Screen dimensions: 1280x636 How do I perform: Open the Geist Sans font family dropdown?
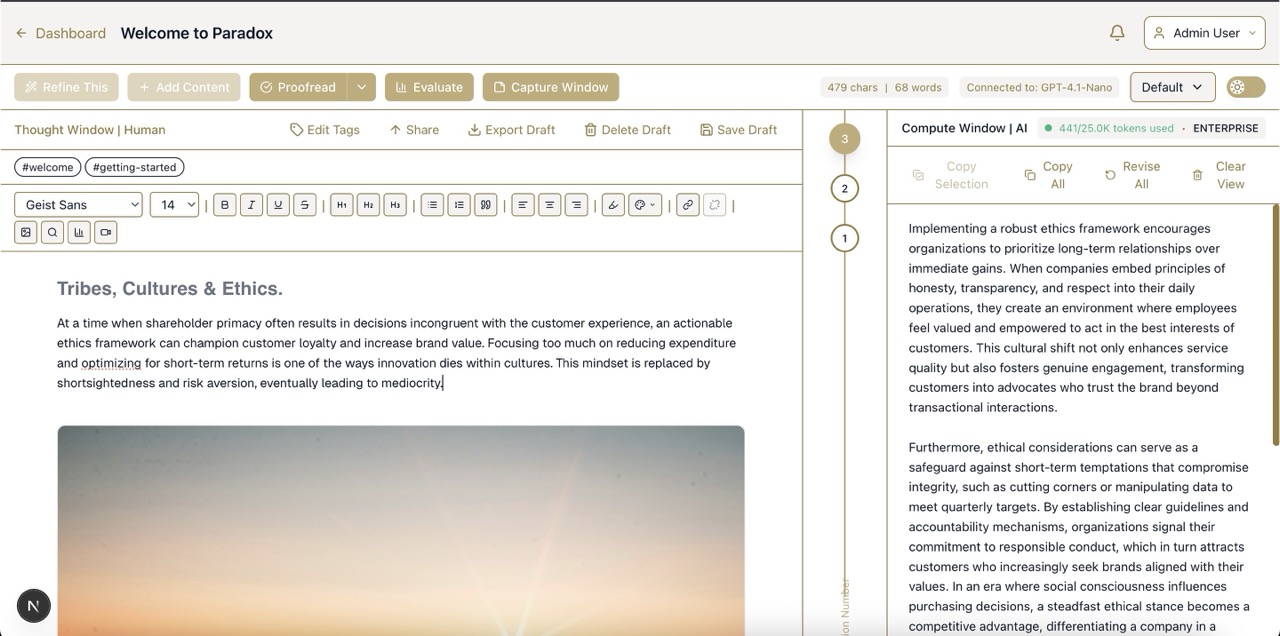78,205
